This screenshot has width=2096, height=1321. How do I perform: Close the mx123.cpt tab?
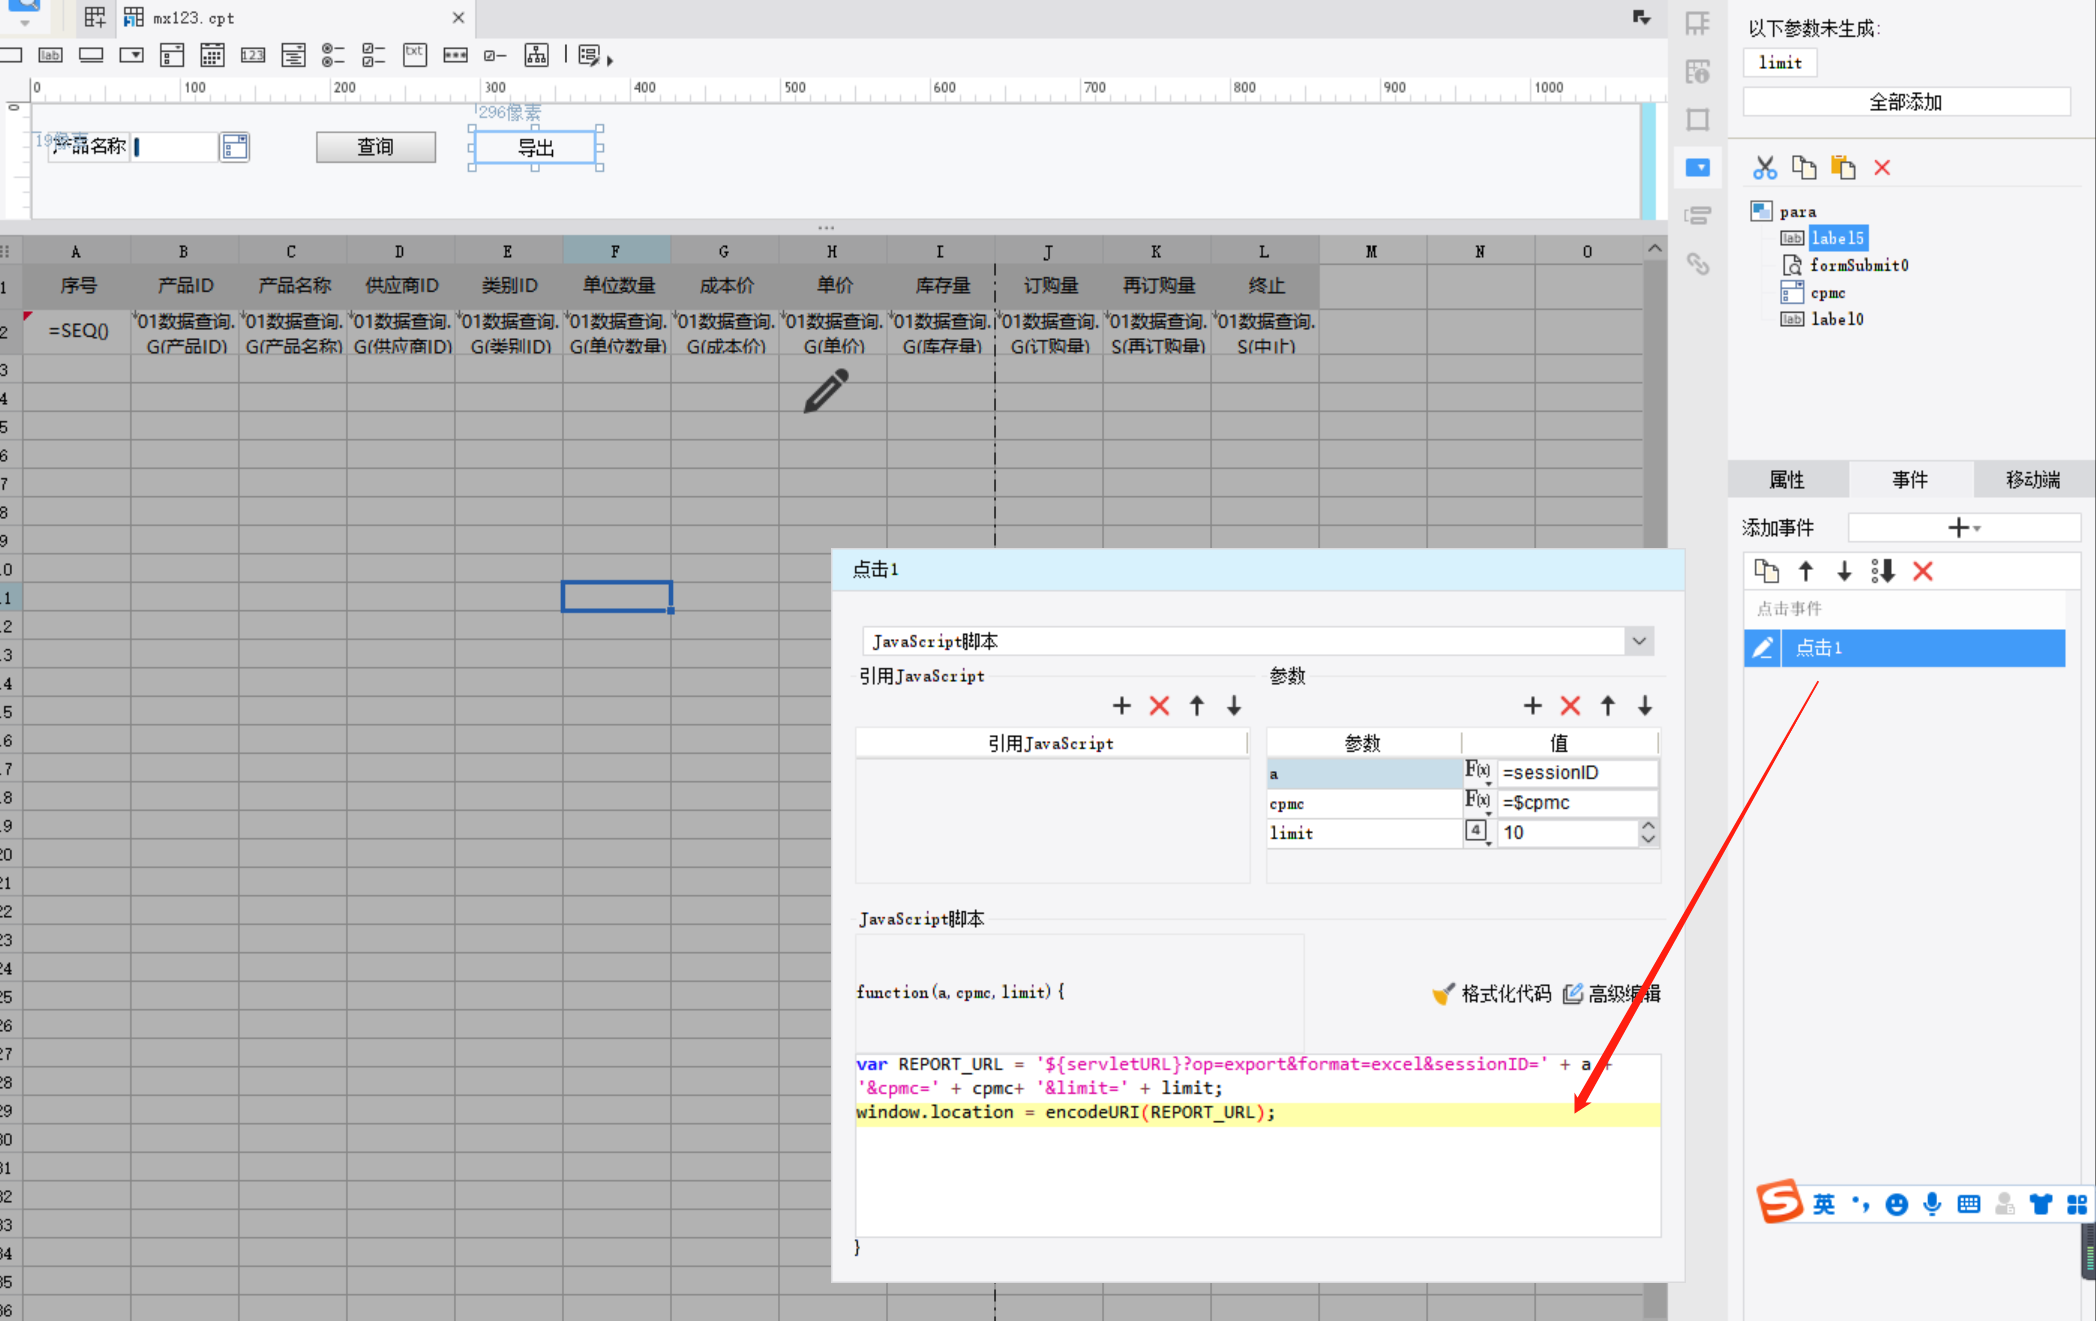[458, 18]
